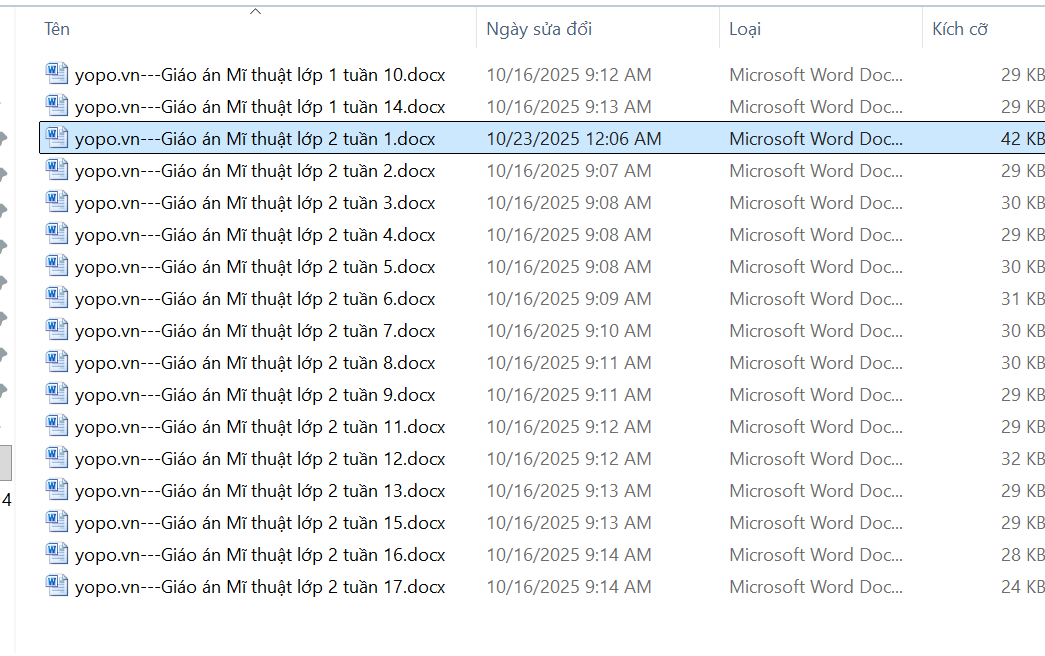
Task: Sort files by the Tên column header
Action: coord(57,29)
